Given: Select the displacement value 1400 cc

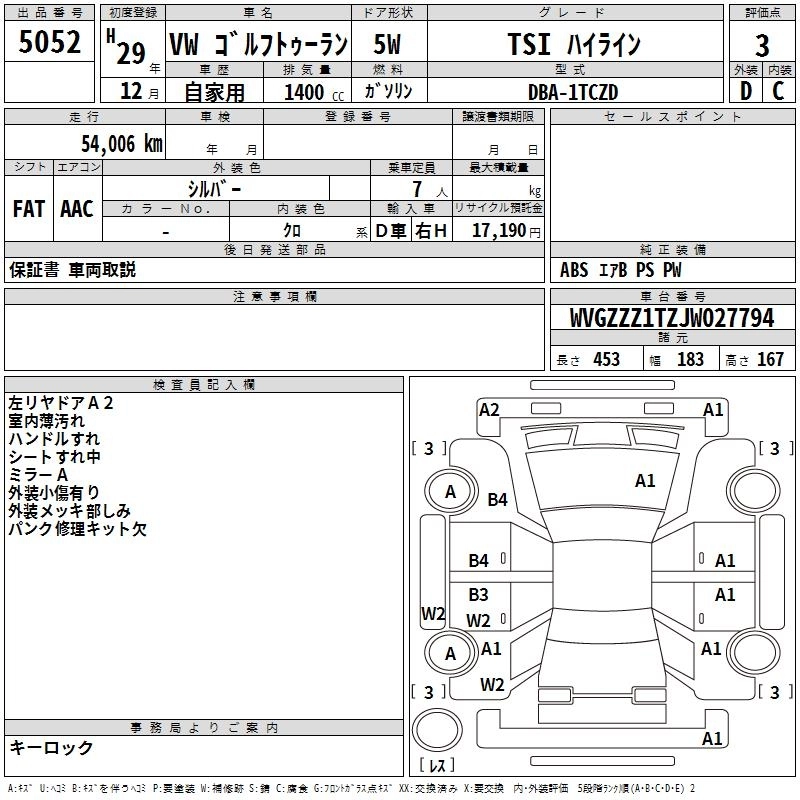Looking at the screenshot, I should point(314,92).
